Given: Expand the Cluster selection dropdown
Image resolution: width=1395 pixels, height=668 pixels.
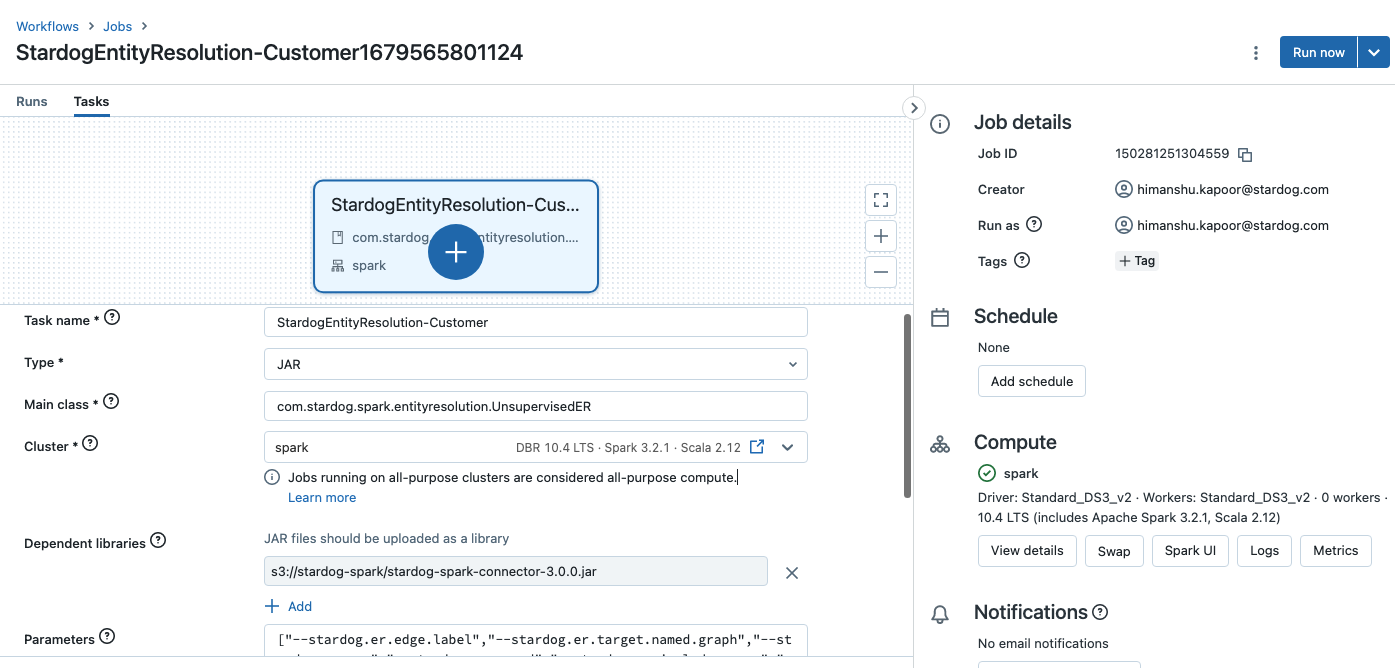Looking at the screenshot, I should click(788, 447).
